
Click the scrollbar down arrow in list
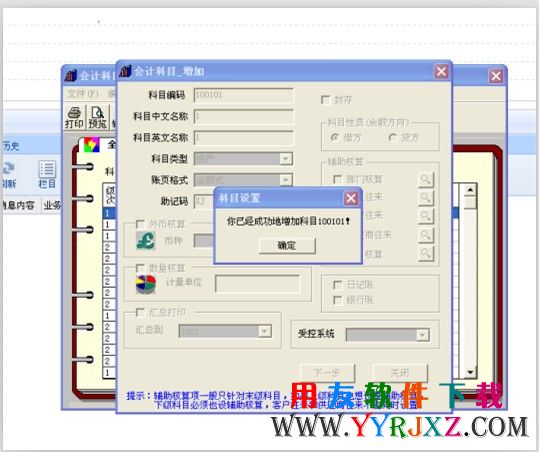470,372
